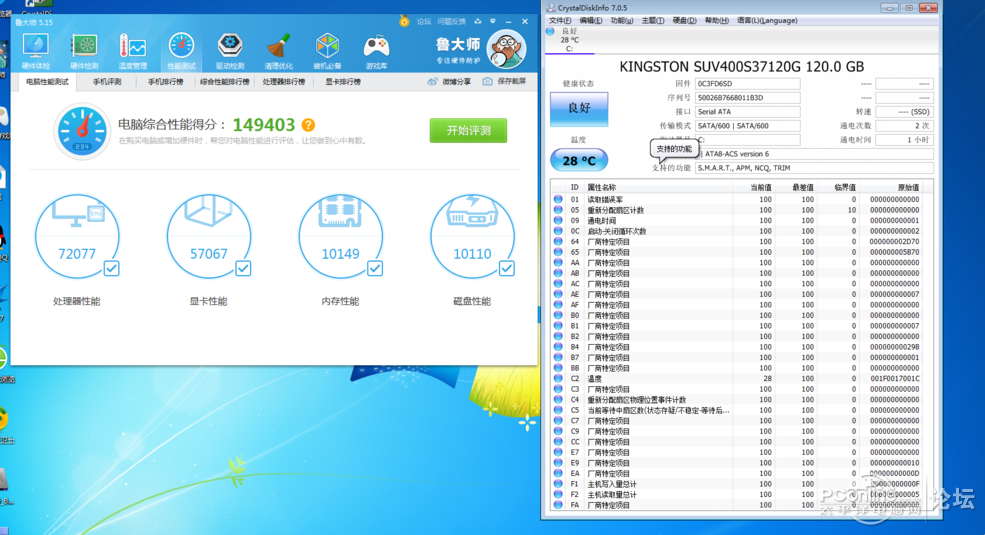The image size is (985, 535).
Task: Uncheck the 内存性能 test checkbox
Action: coord(375,269)
